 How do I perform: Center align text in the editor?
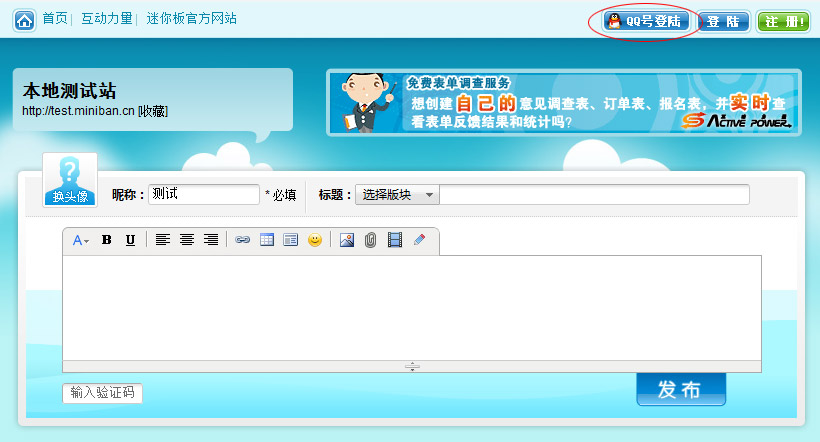click(187, 240)
